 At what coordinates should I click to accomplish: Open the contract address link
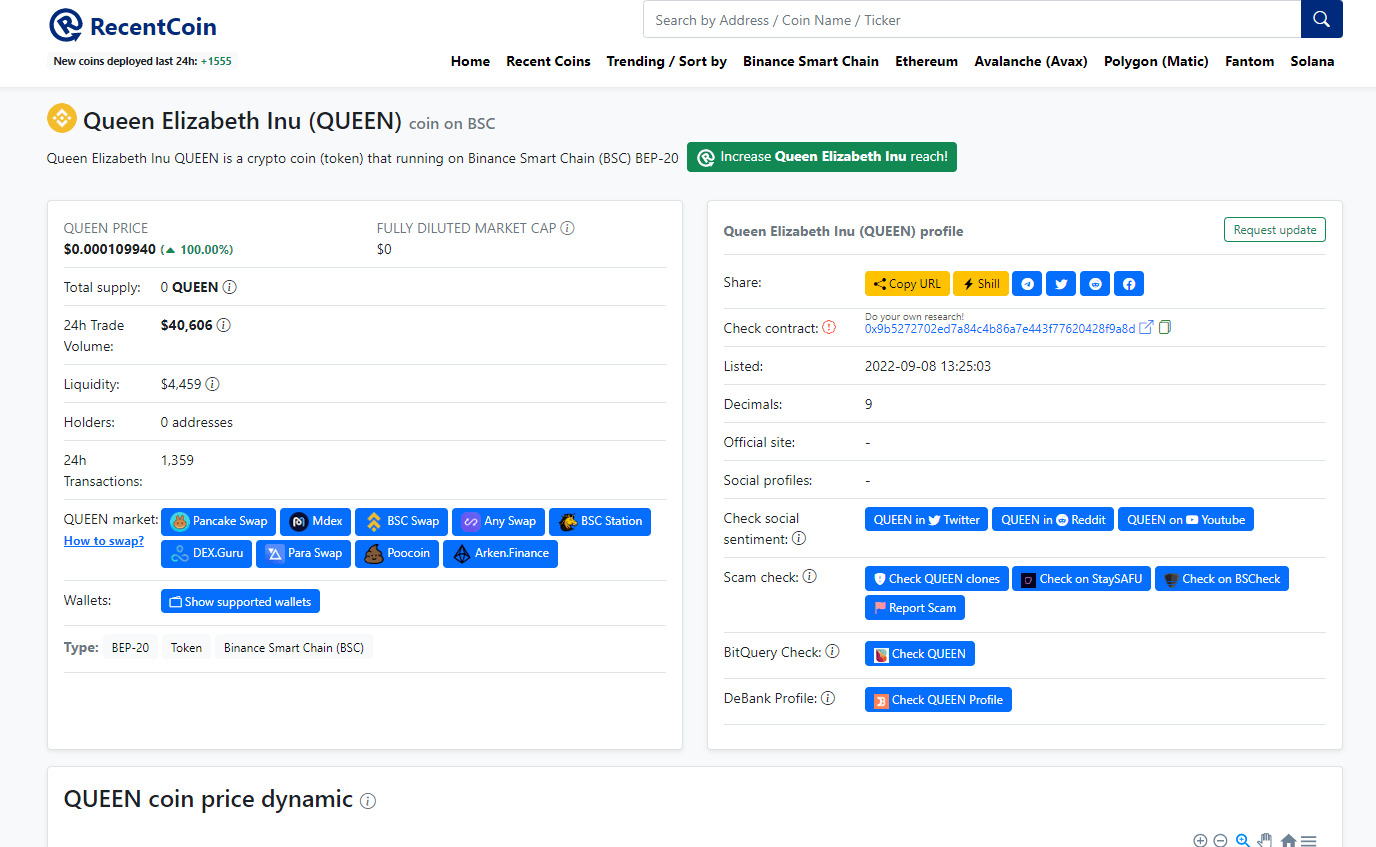tap(1000, 329)
